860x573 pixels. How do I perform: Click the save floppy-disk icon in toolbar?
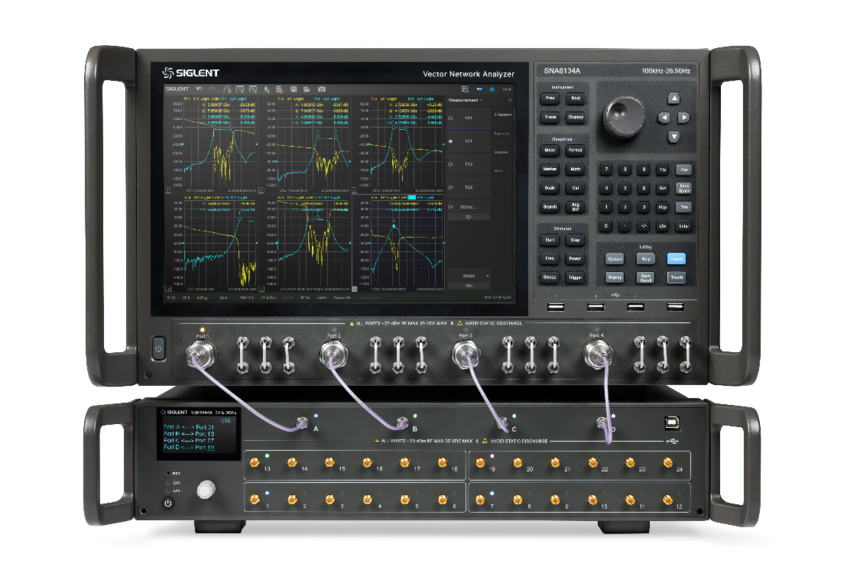pyautogui.click(x=293, y=89)
